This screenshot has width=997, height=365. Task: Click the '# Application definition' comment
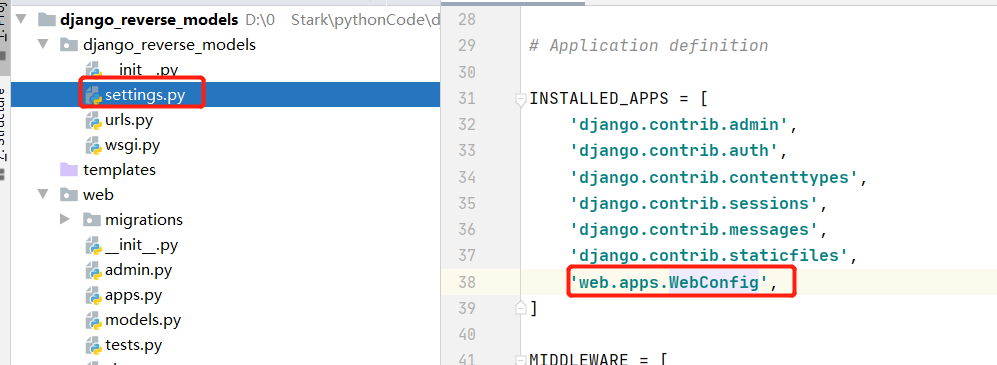tap(649, 46)
